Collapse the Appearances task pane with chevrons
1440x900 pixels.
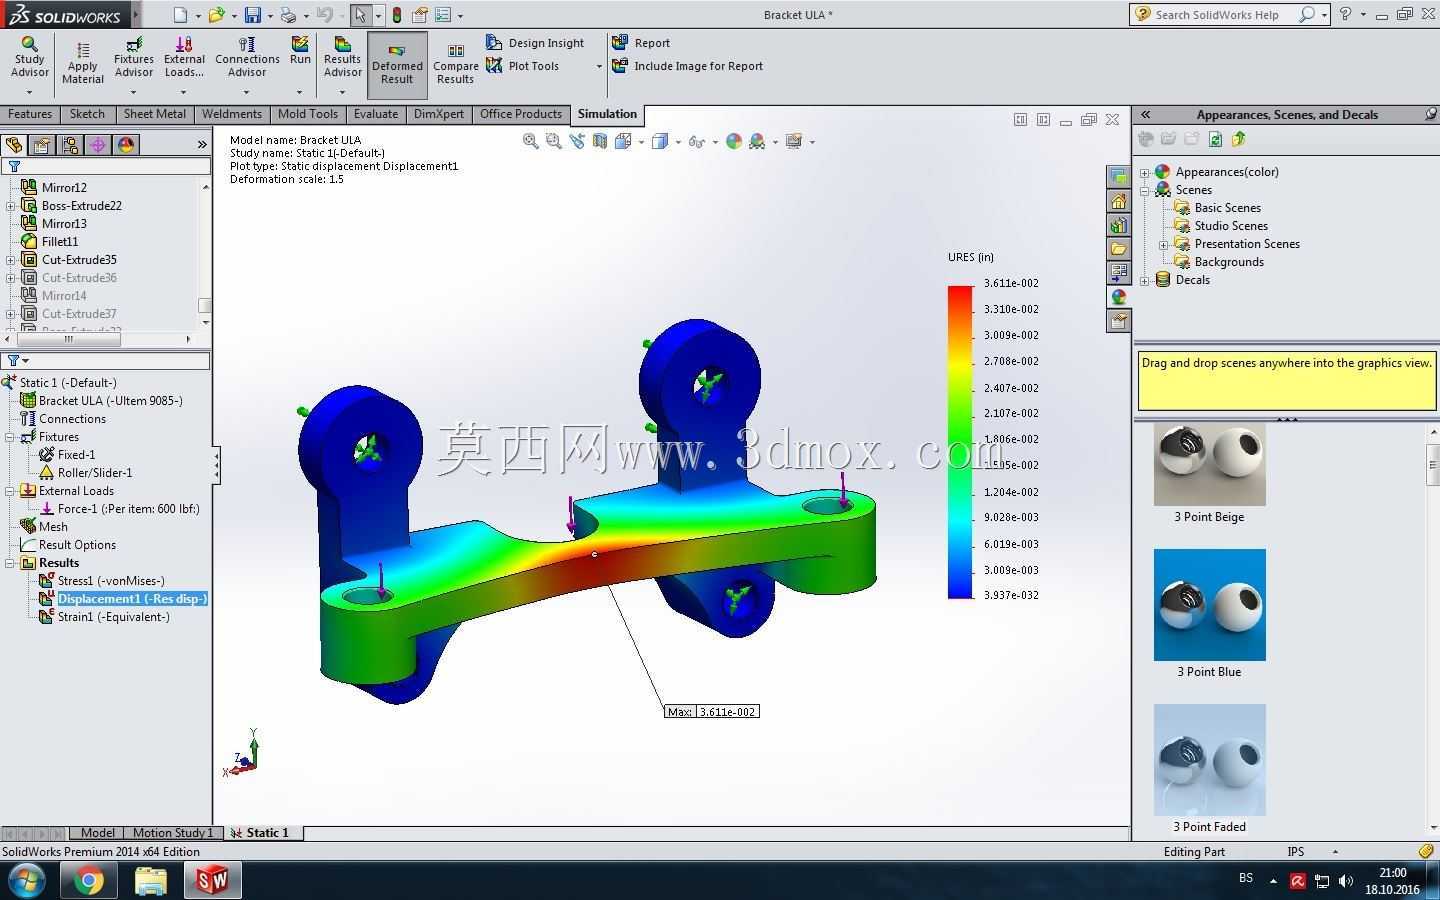[1146, 115]
